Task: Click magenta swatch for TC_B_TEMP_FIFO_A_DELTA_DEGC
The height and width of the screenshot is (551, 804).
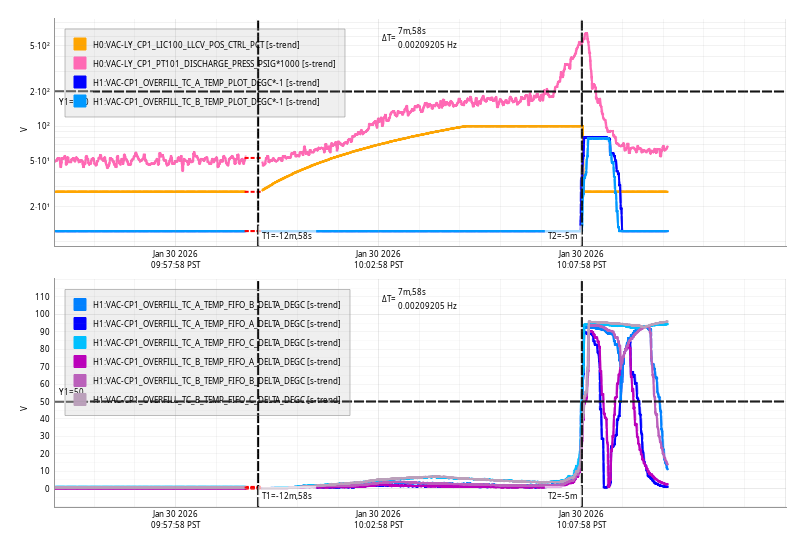Action: 80,361
